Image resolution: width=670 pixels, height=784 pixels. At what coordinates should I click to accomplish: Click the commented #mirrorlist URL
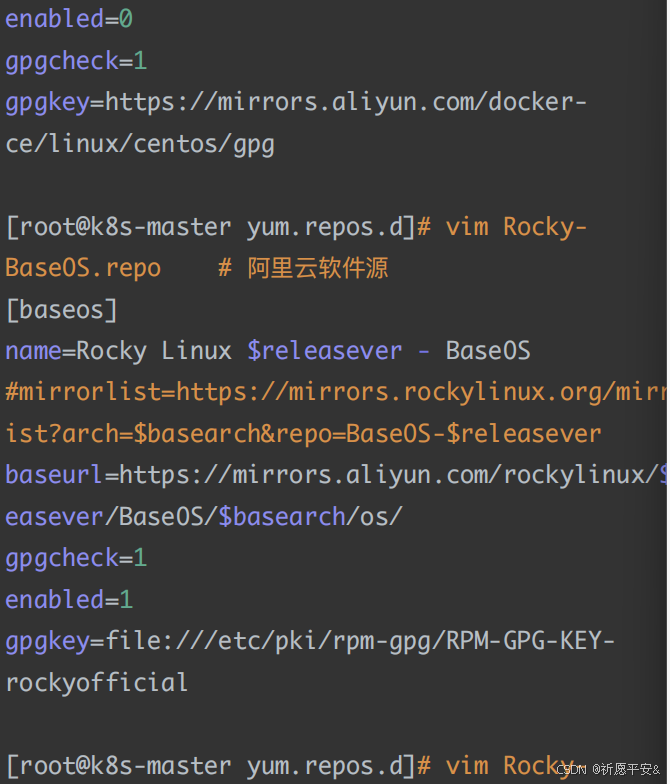click(x=336, y=392)
